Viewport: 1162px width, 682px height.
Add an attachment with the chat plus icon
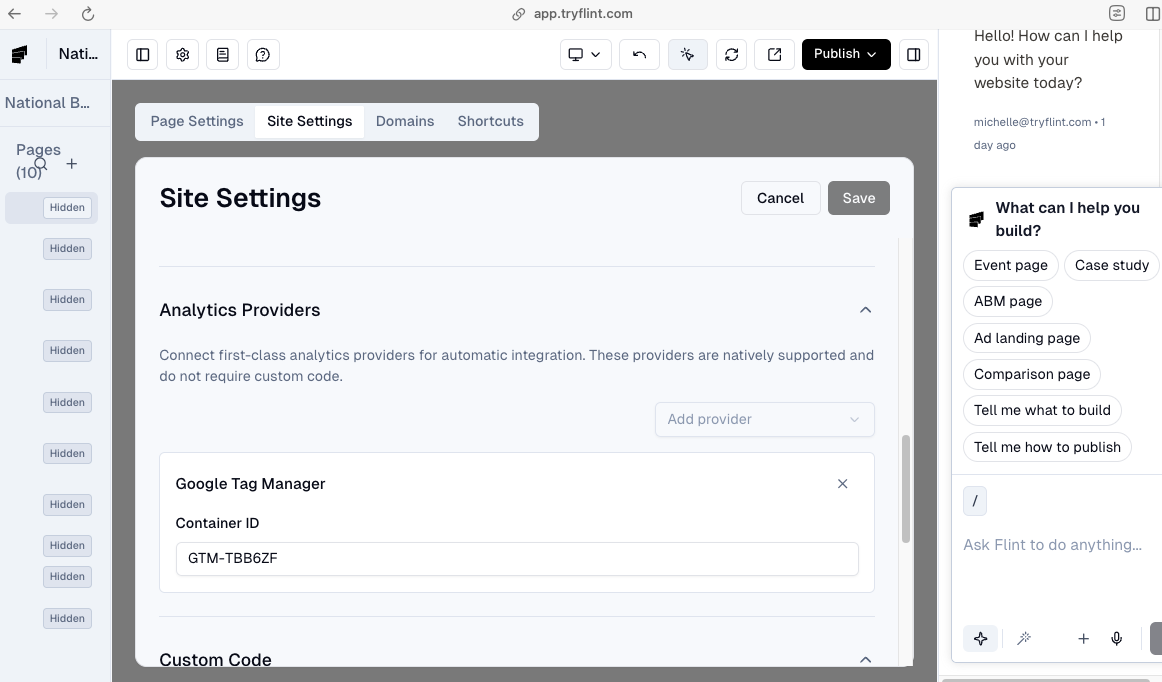click(x=1083, y=638)
